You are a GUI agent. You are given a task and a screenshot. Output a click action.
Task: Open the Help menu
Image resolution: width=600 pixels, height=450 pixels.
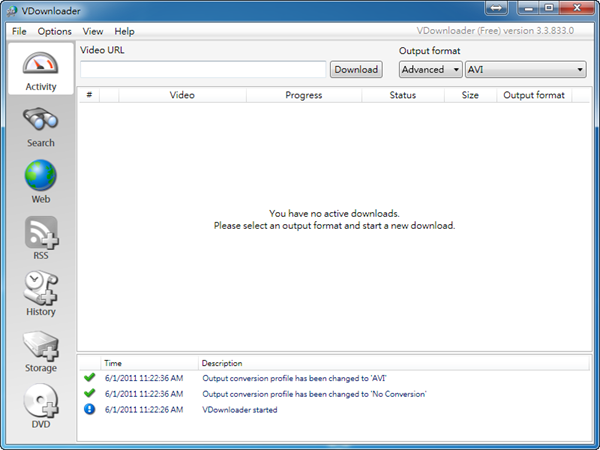click(124, 31)
